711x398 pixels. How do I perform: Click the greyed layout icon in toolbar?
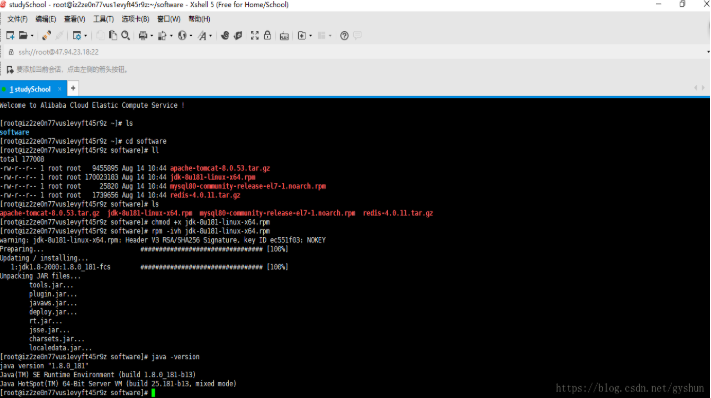(x=322, y=35)
